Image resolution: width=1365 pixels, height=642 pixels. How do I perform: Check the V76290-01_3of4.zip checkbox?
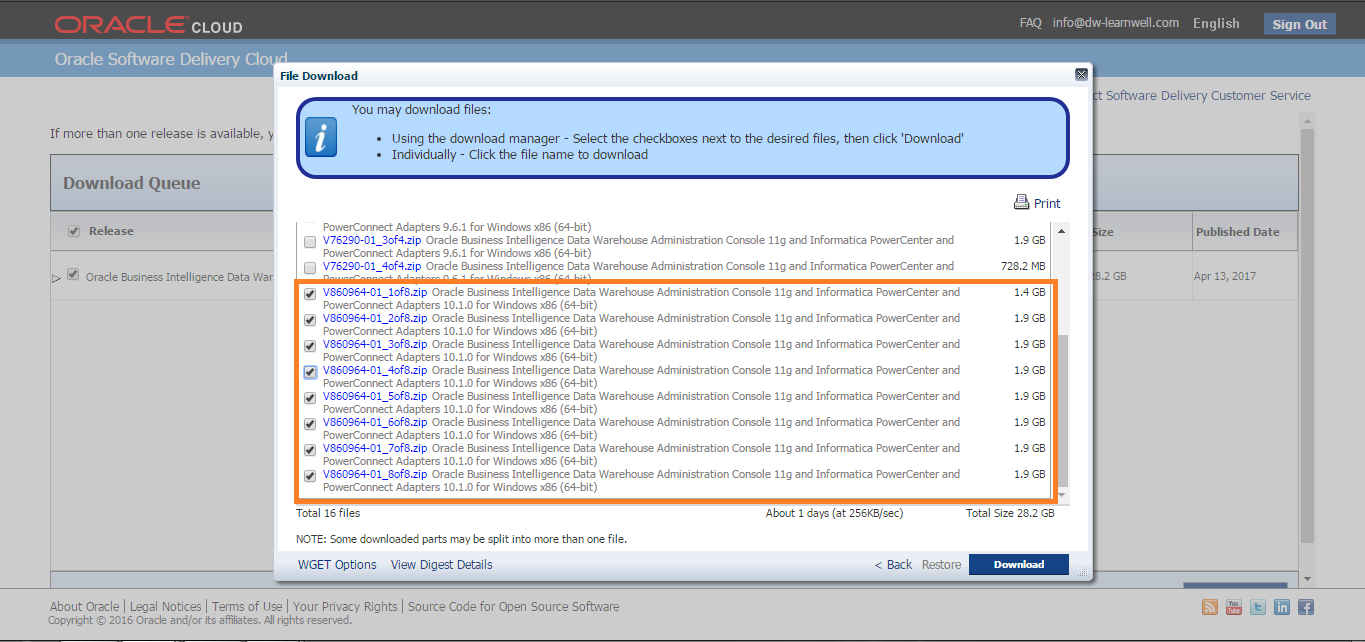click(x=310, y=242)
